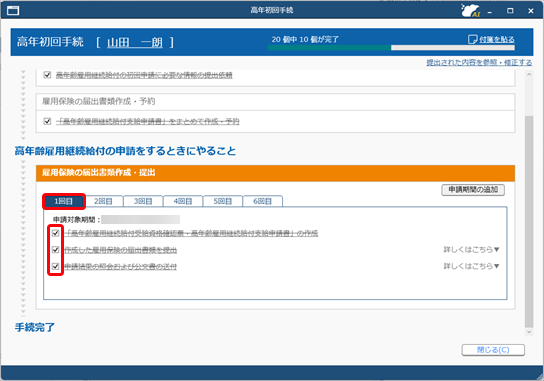This screenshot has width=544, height=381.
Task: Minimize the 高年初回手続 window
Action: pyautogui.click(x=490, y=11)
